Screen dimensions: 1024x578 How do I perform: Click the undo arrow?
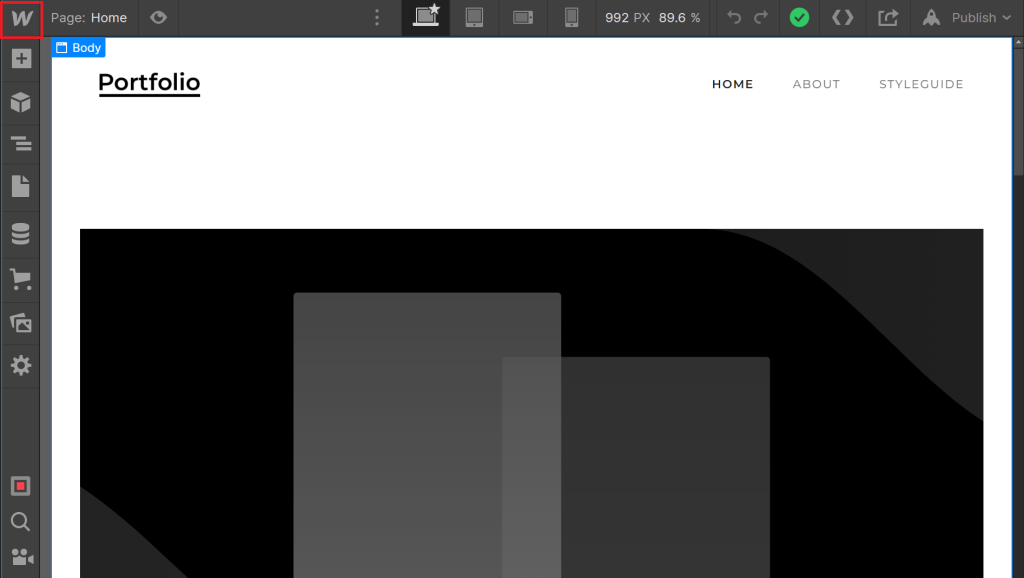click(734, 18)
